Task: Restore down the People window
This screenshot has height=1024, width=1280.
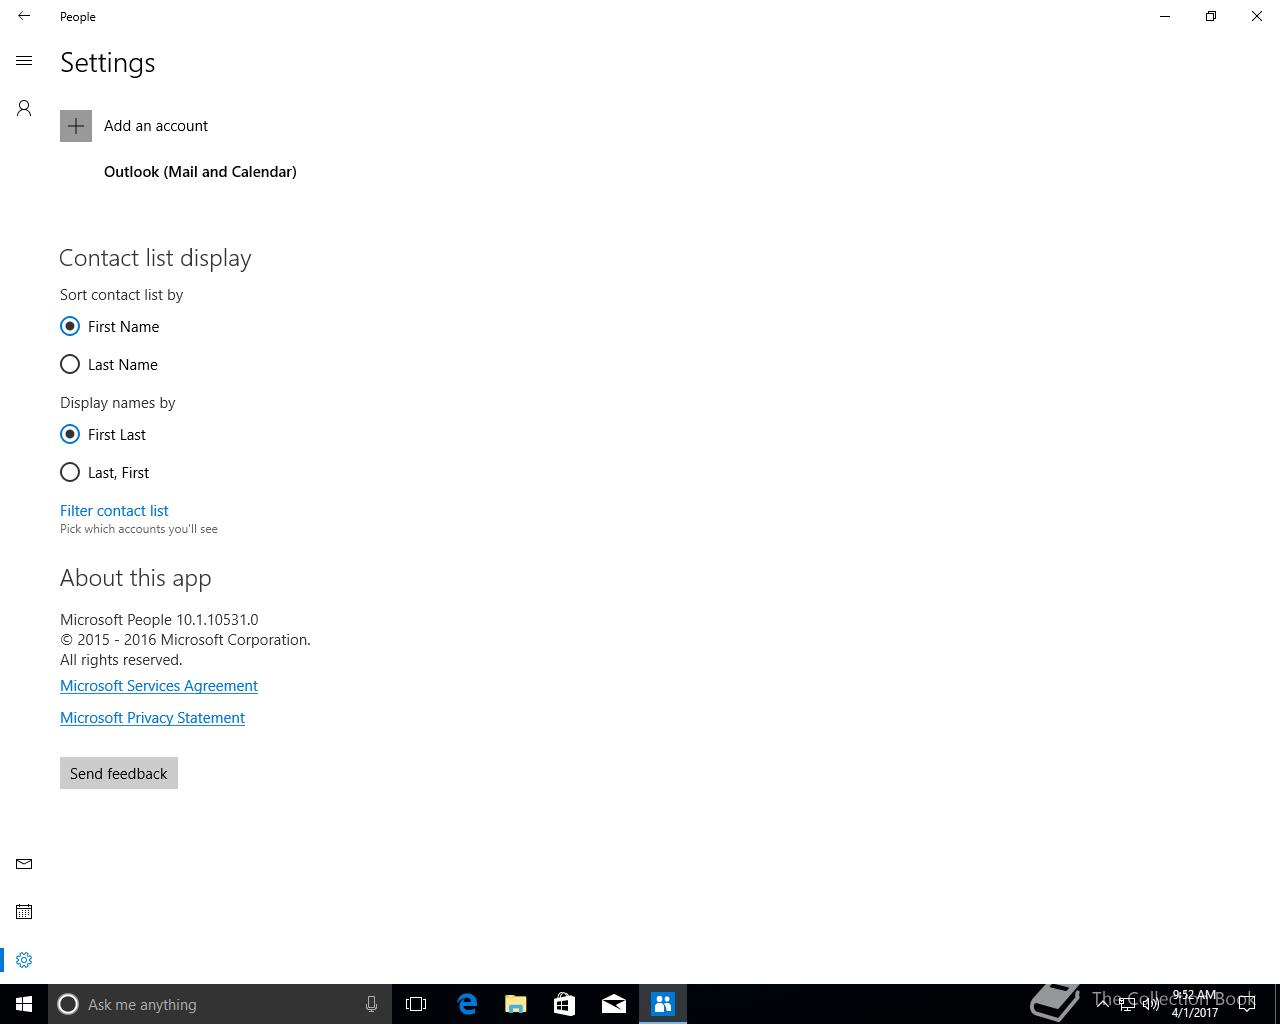Action: point(1211,16)
